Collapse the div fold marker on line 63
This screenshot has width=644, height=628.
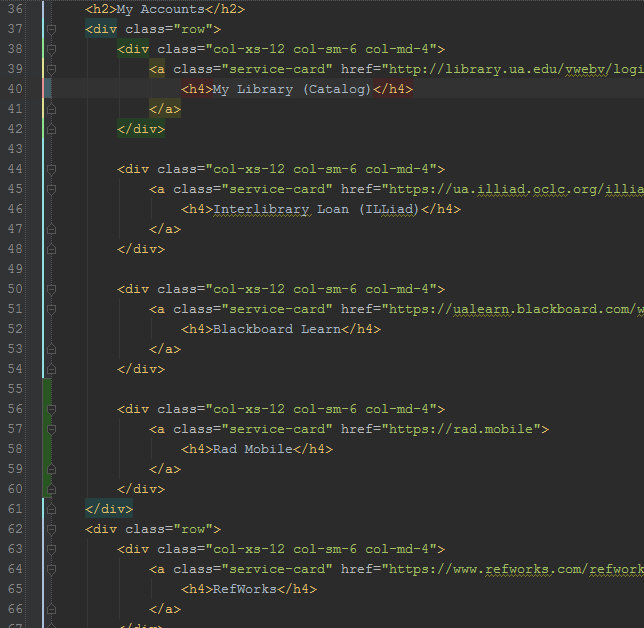pos(51,549)
